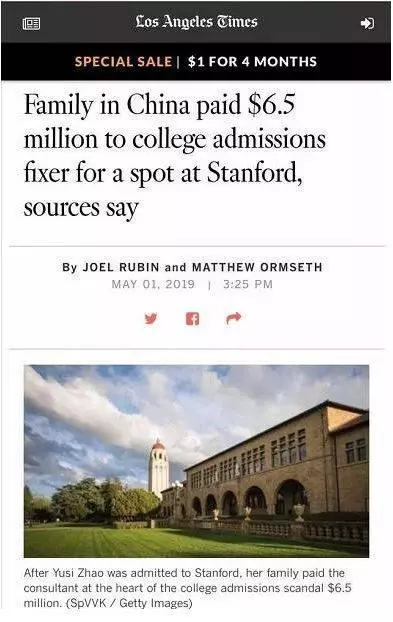Image resolution: width=393 pixels, height=622 pixels.
Task: Click Hoover Tower in the photo
Action: (x=159, y=467)
